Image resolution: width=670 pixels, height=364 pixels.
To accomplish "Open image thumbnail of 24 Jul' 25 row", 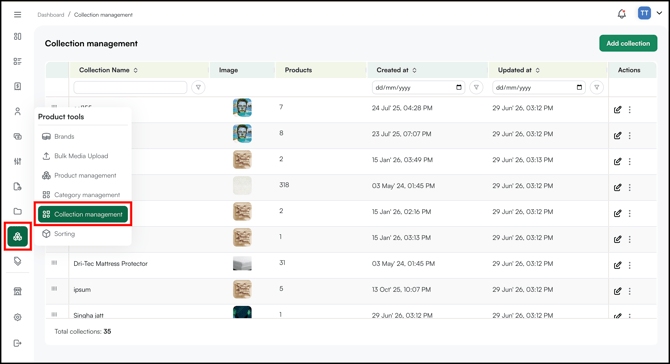I will tap(242, 108).
